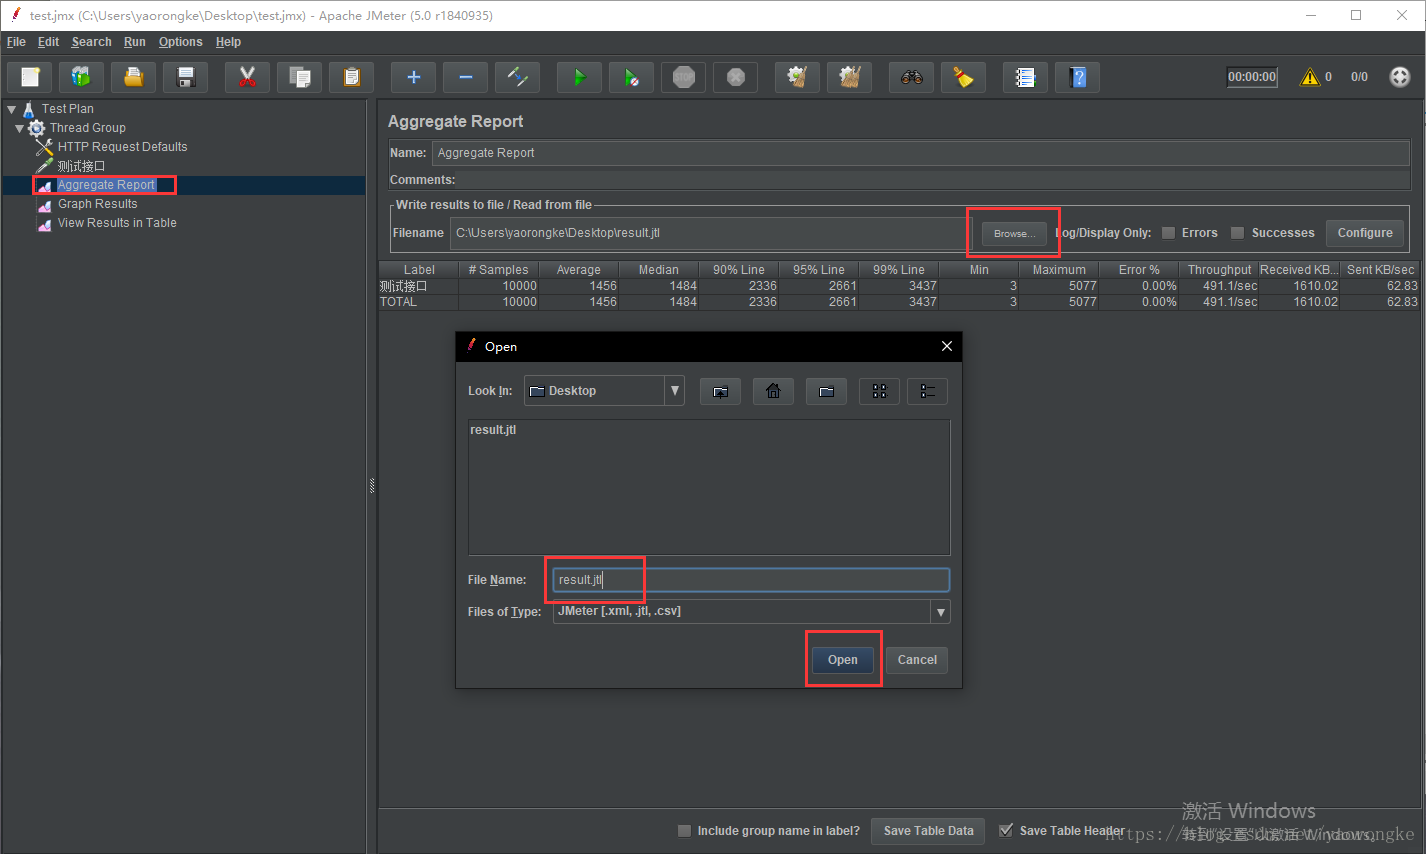
Task: Click the Copy toolbar icon
Action: [299, 77]
